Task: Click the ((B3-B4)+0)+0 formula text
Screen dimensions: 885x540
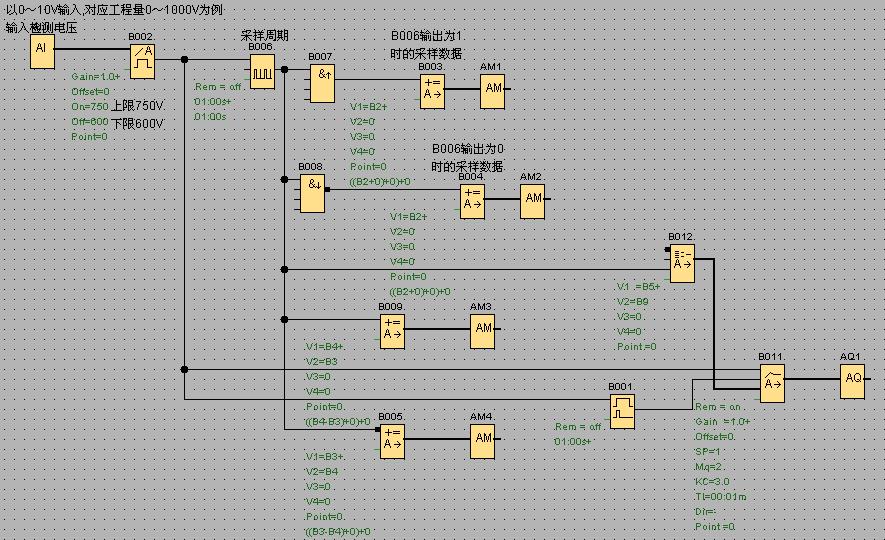Action: pyautogui.click(x=338, y=532)
